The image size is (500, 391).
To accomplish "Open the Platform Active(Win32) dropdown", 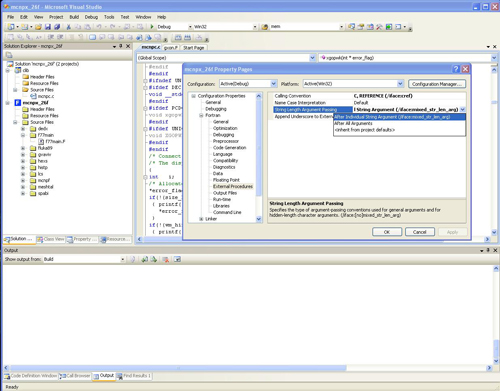I will pyautogui.click(x=400, y=84).
